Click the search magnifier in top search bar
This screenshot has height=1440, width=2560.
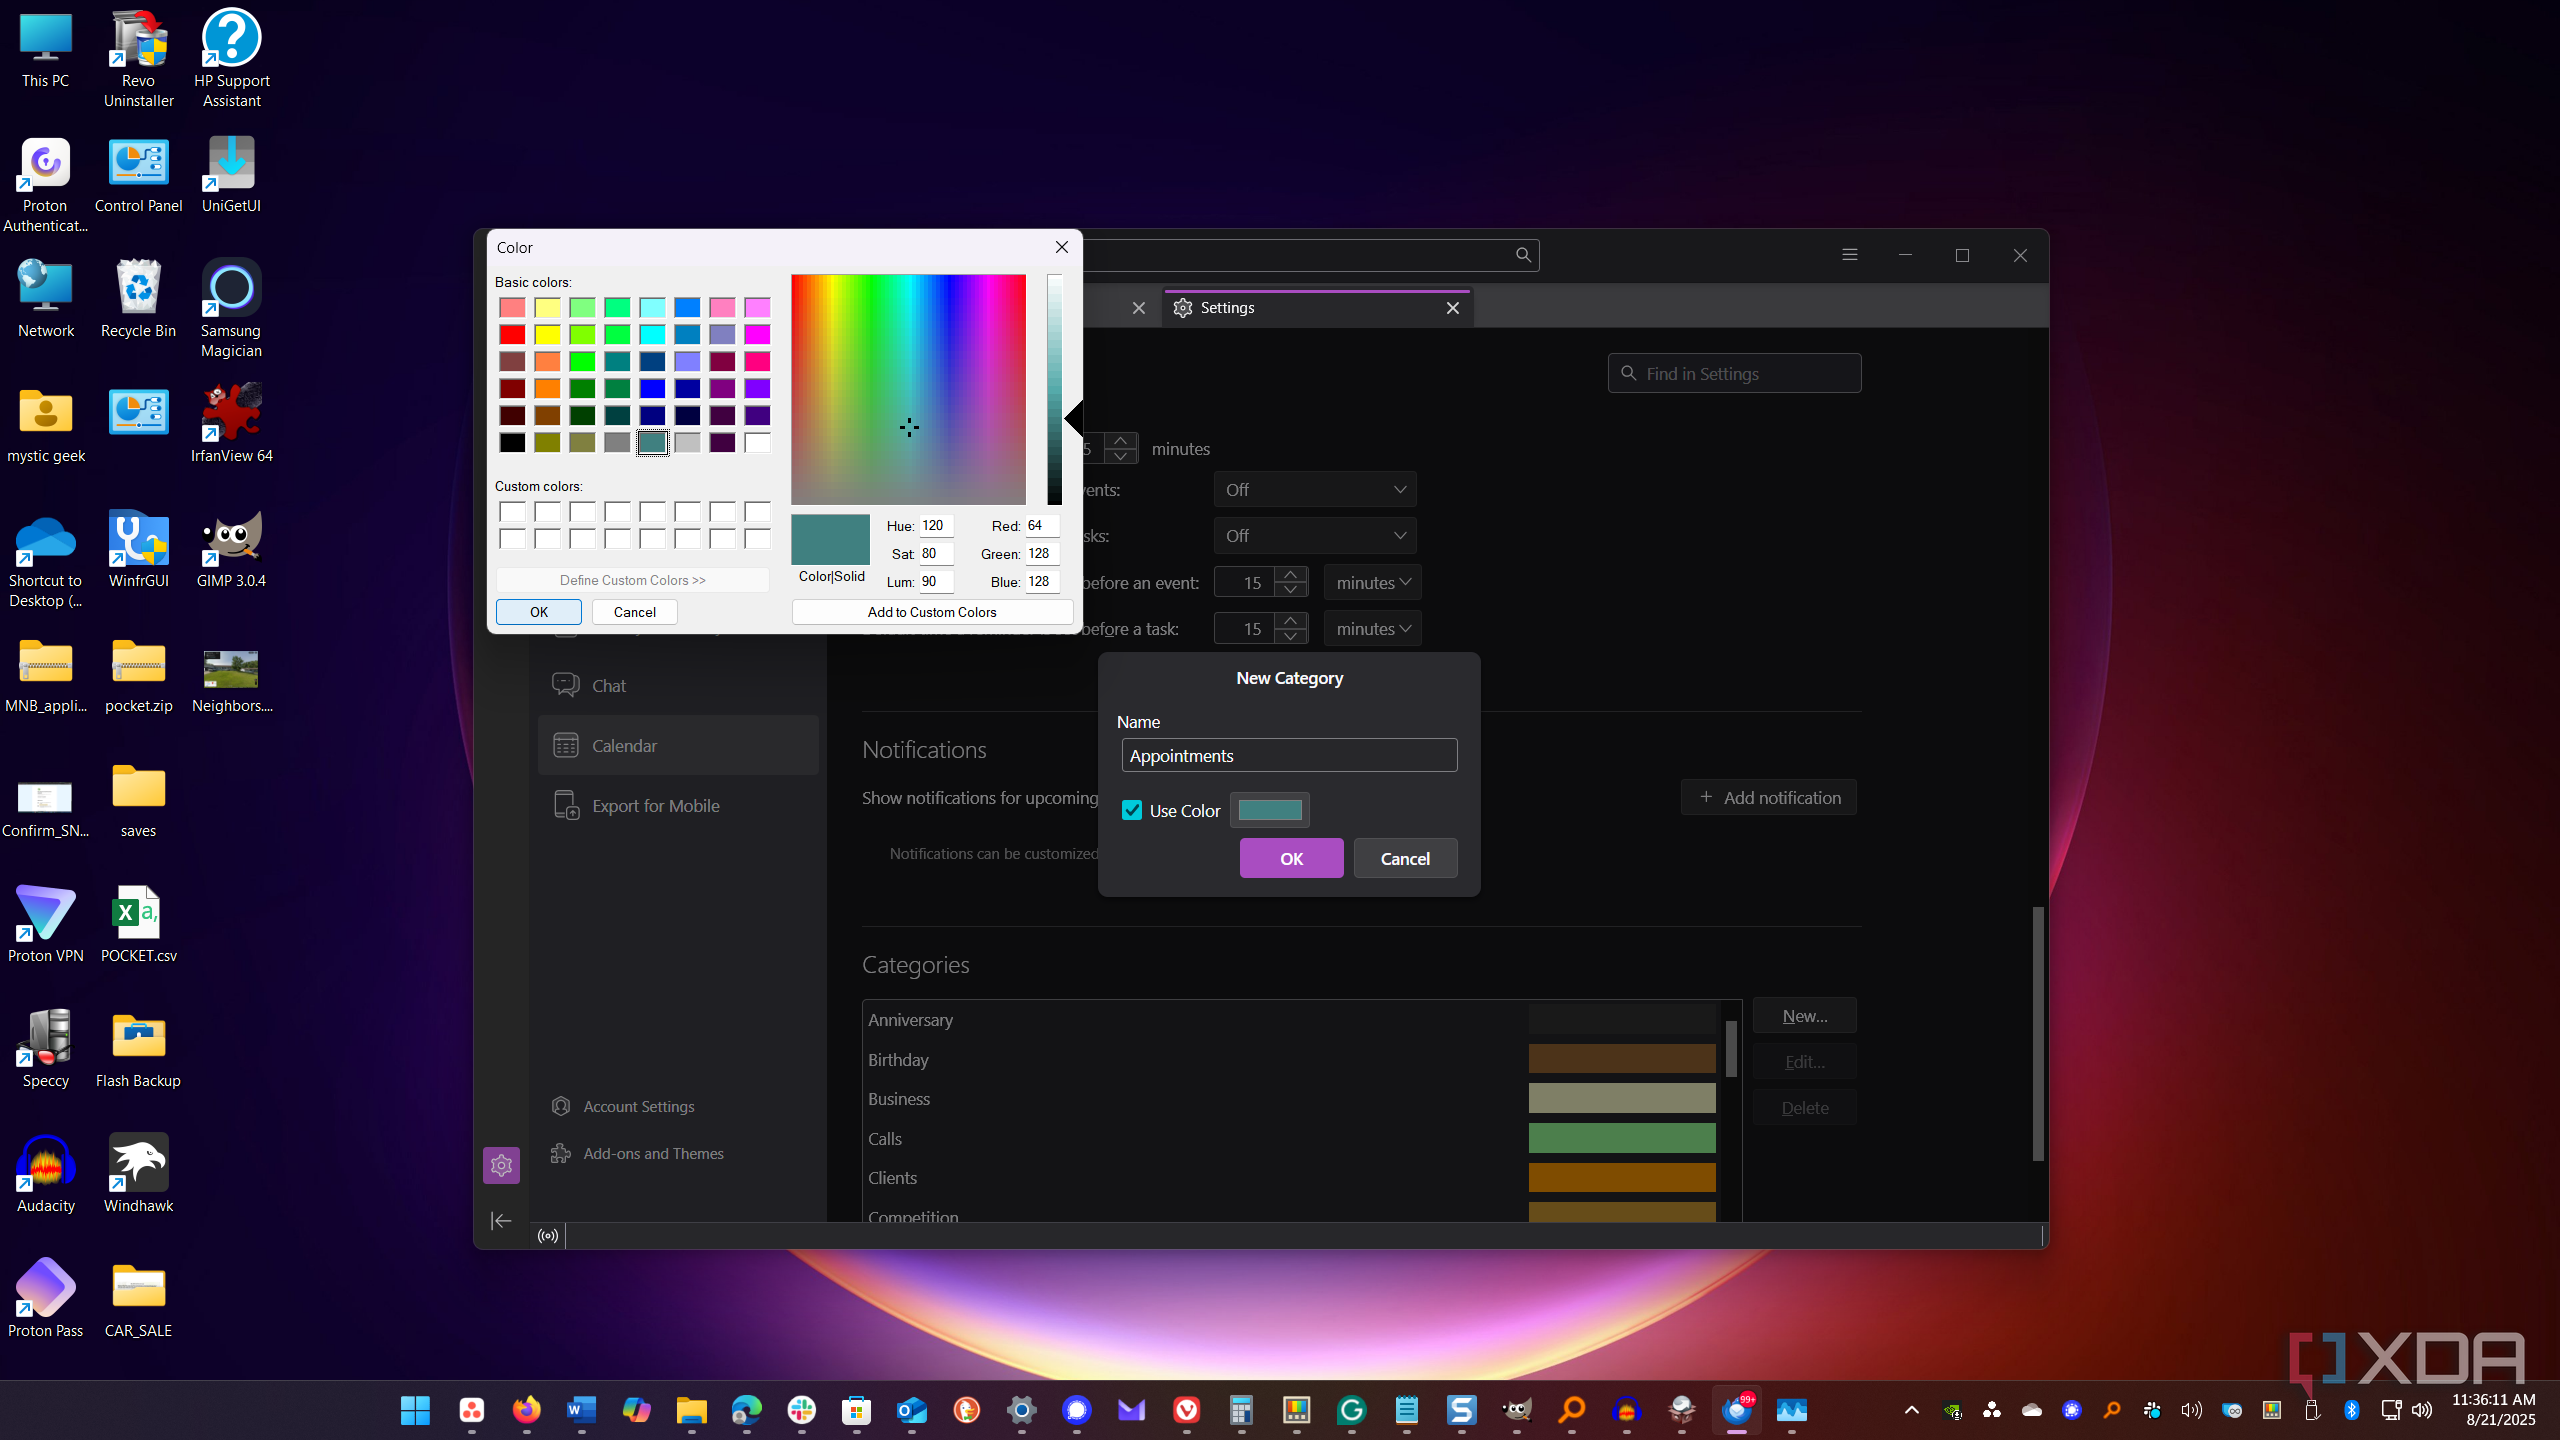tap(1523, 255)
